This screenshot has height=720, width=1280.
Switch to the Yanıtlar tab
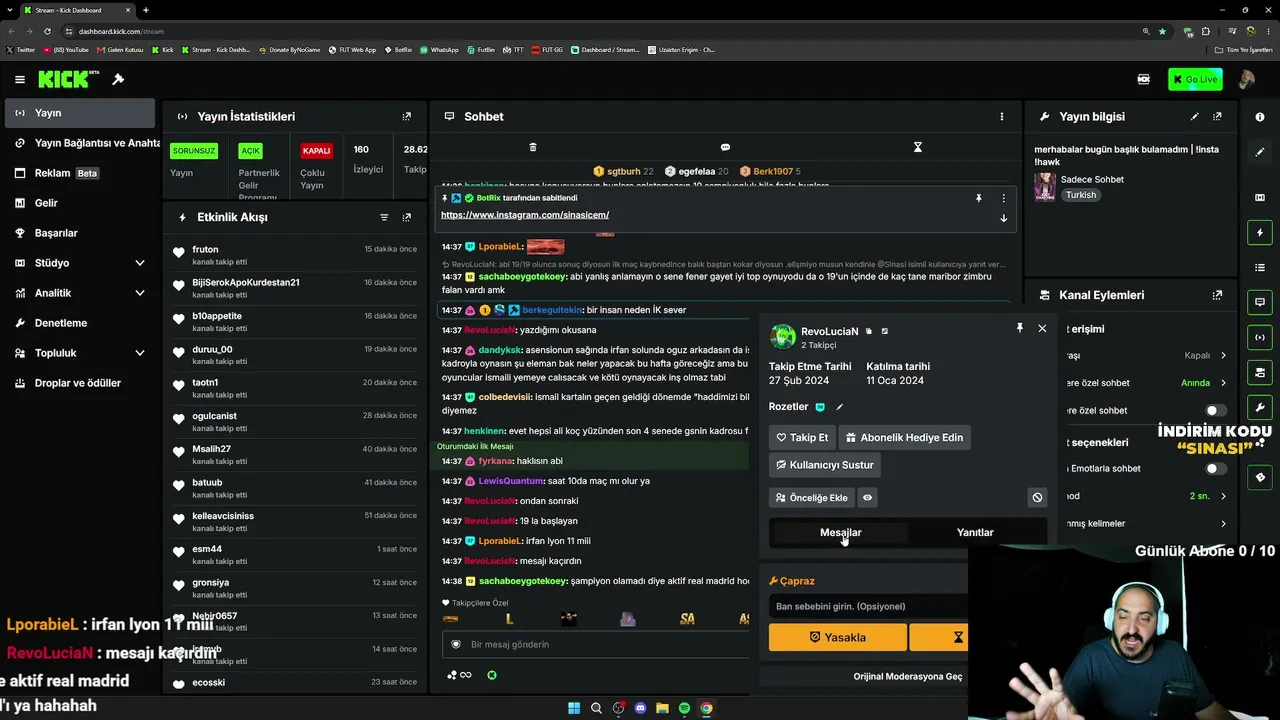pos(975,532)
